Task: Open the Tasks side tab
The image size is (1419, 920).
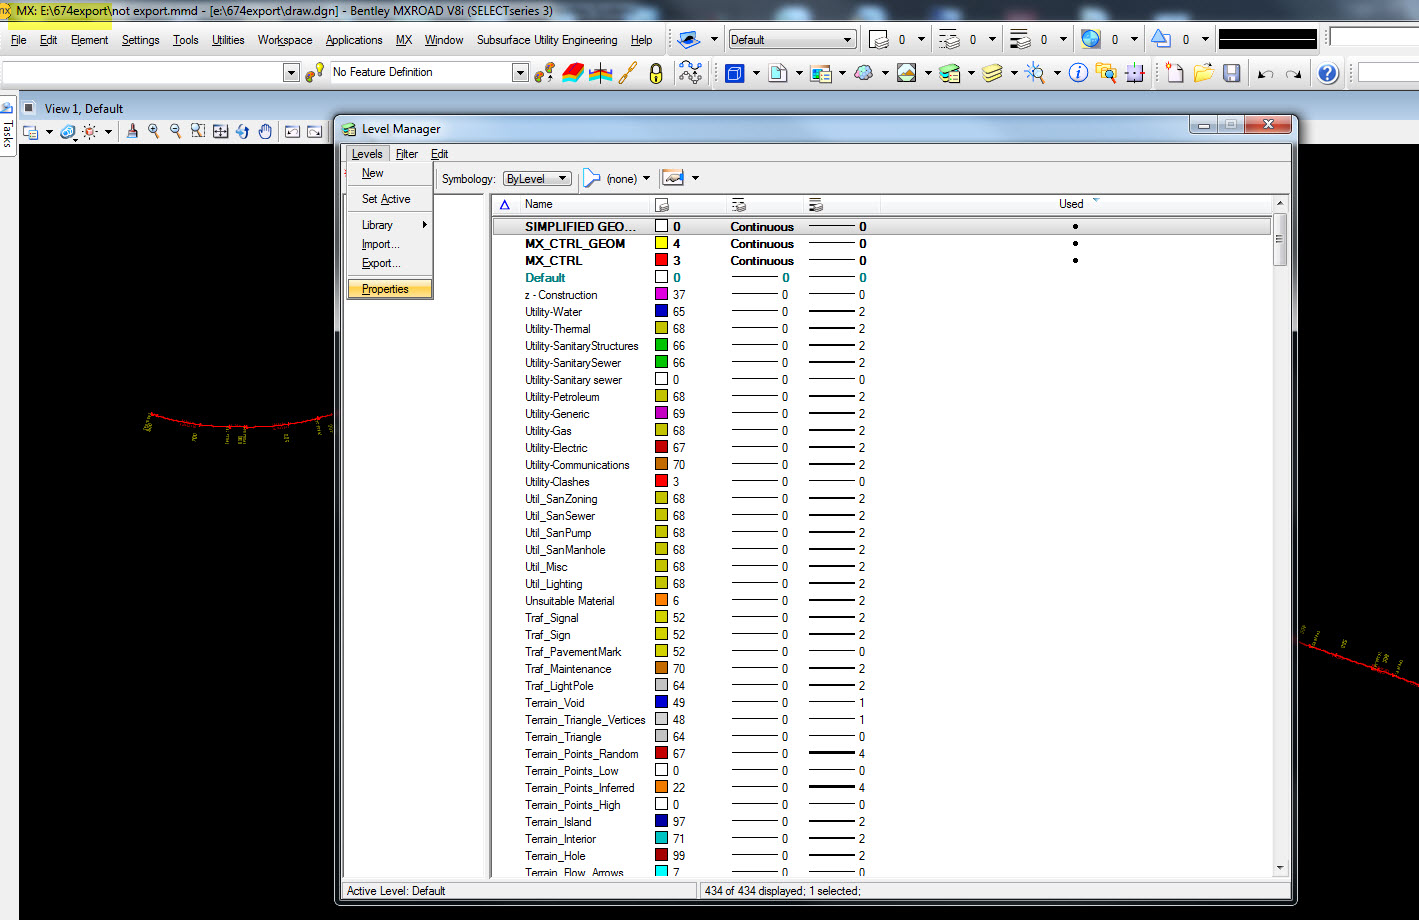Action: tap(8, 126)
